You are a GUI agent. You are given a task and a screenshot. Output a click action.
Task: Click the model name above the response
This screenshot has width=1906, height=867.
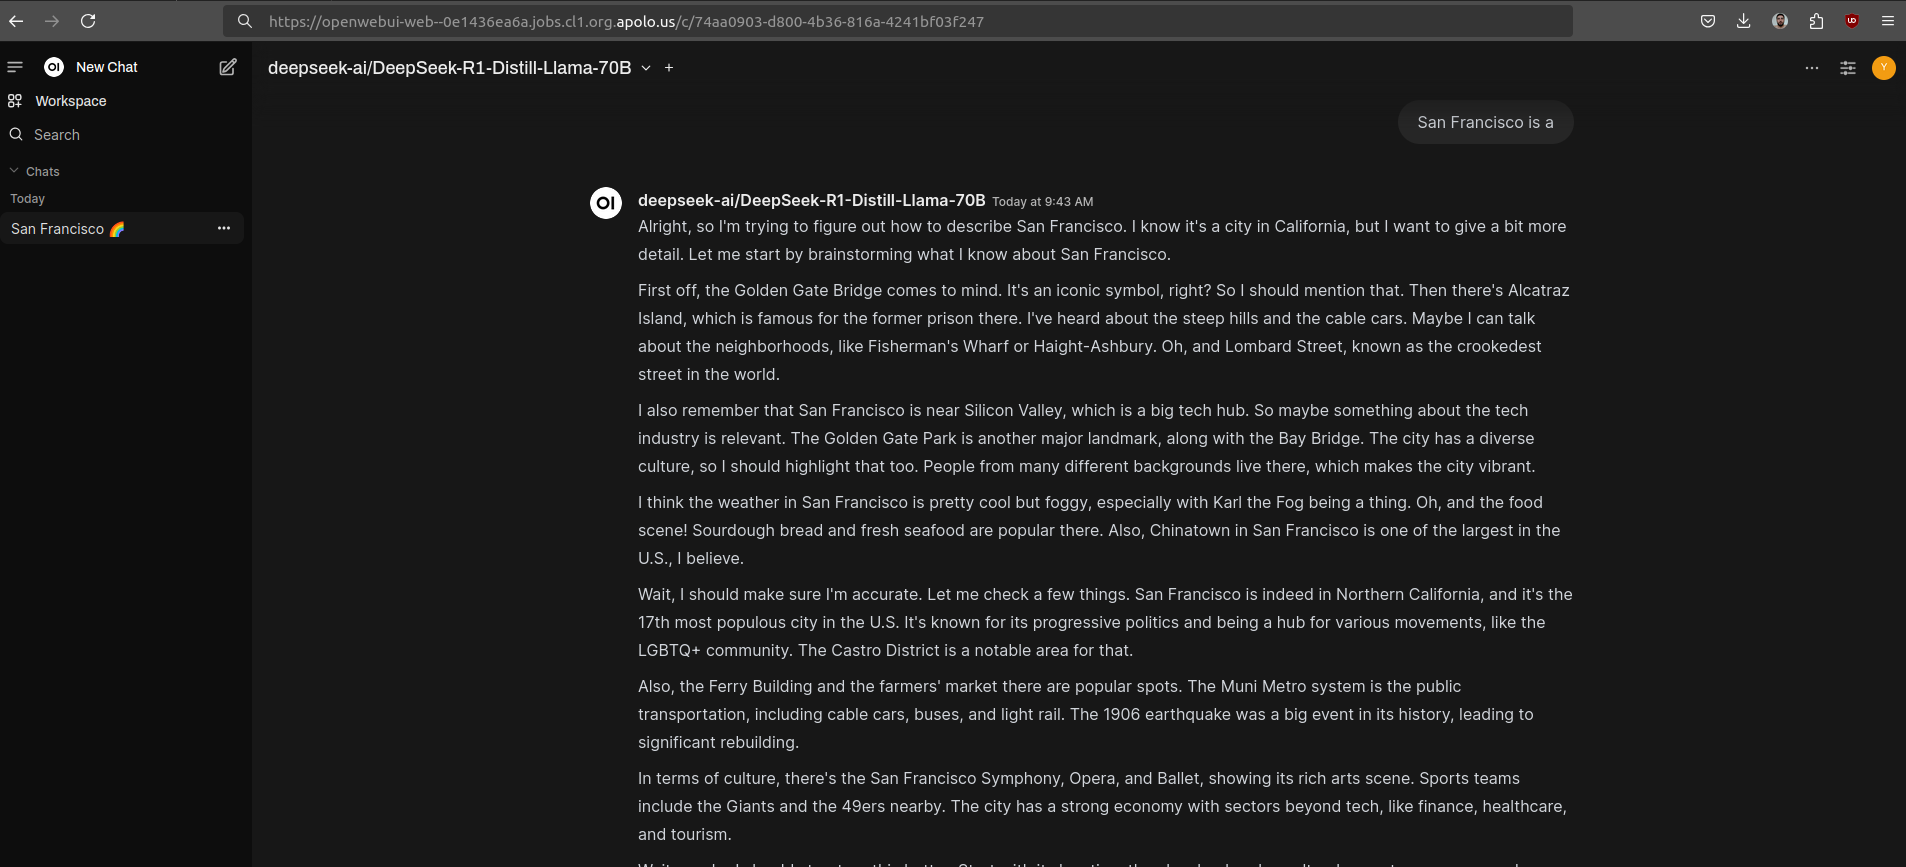tap(812, 201)
